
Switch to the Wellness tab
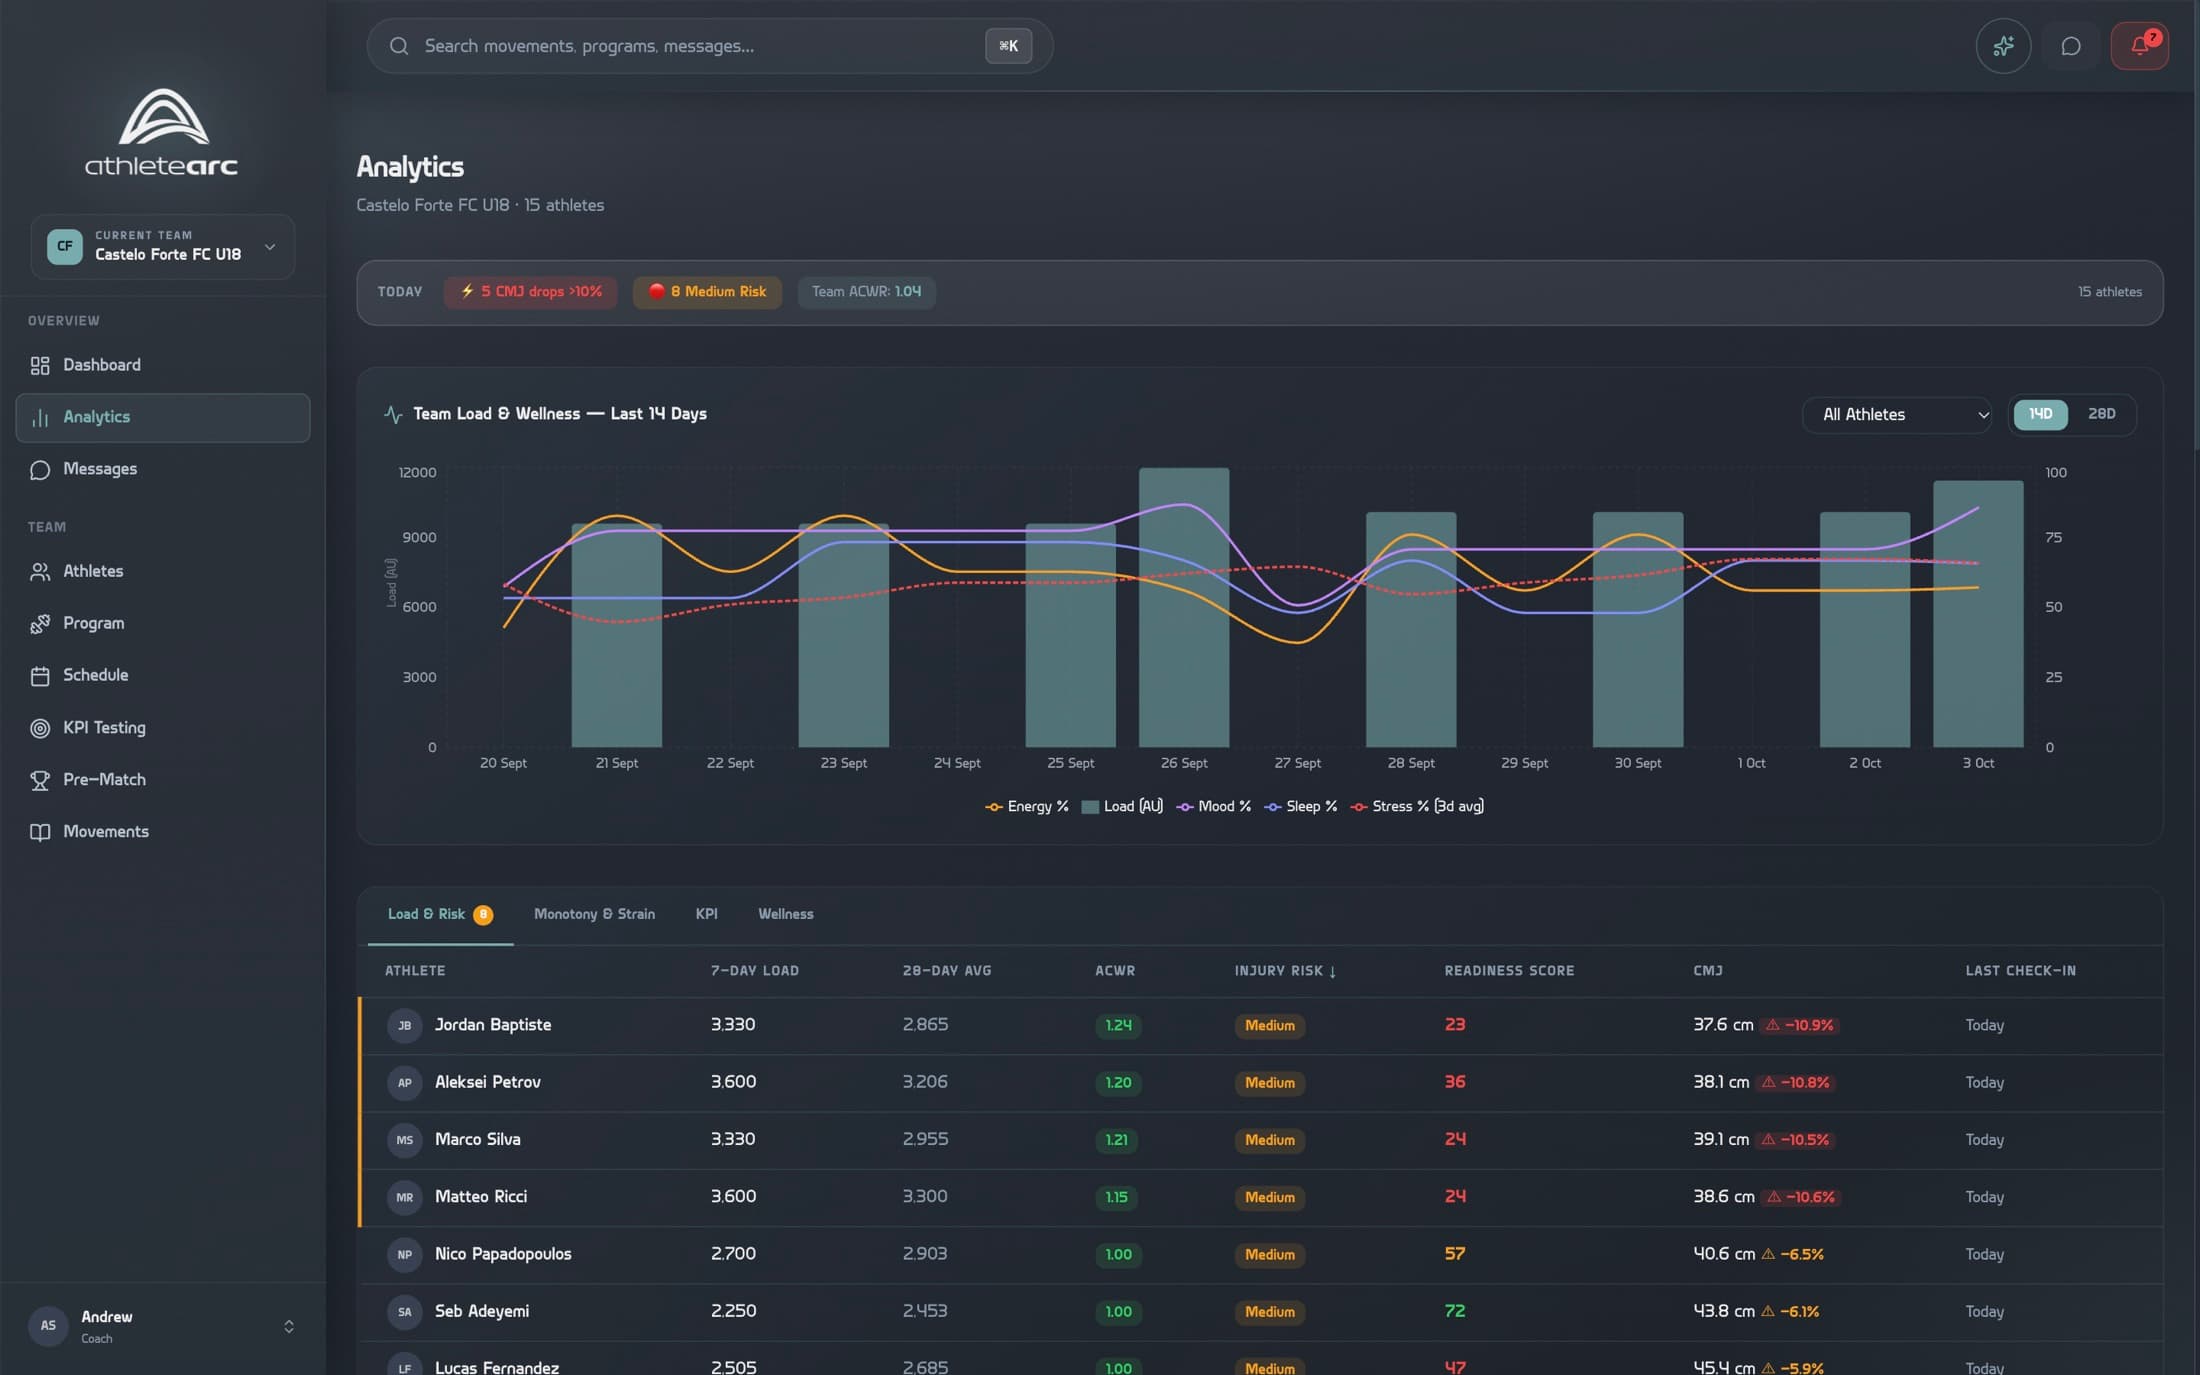(785, 914)
